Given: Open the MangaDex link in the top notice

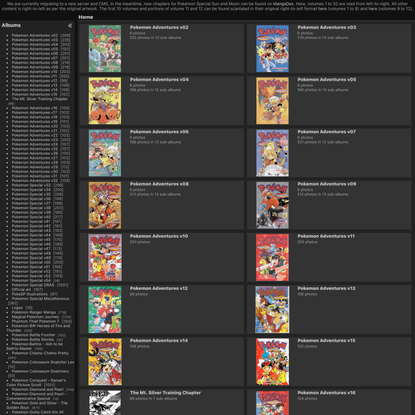Looking at the screenshot, I should (283, 4).
